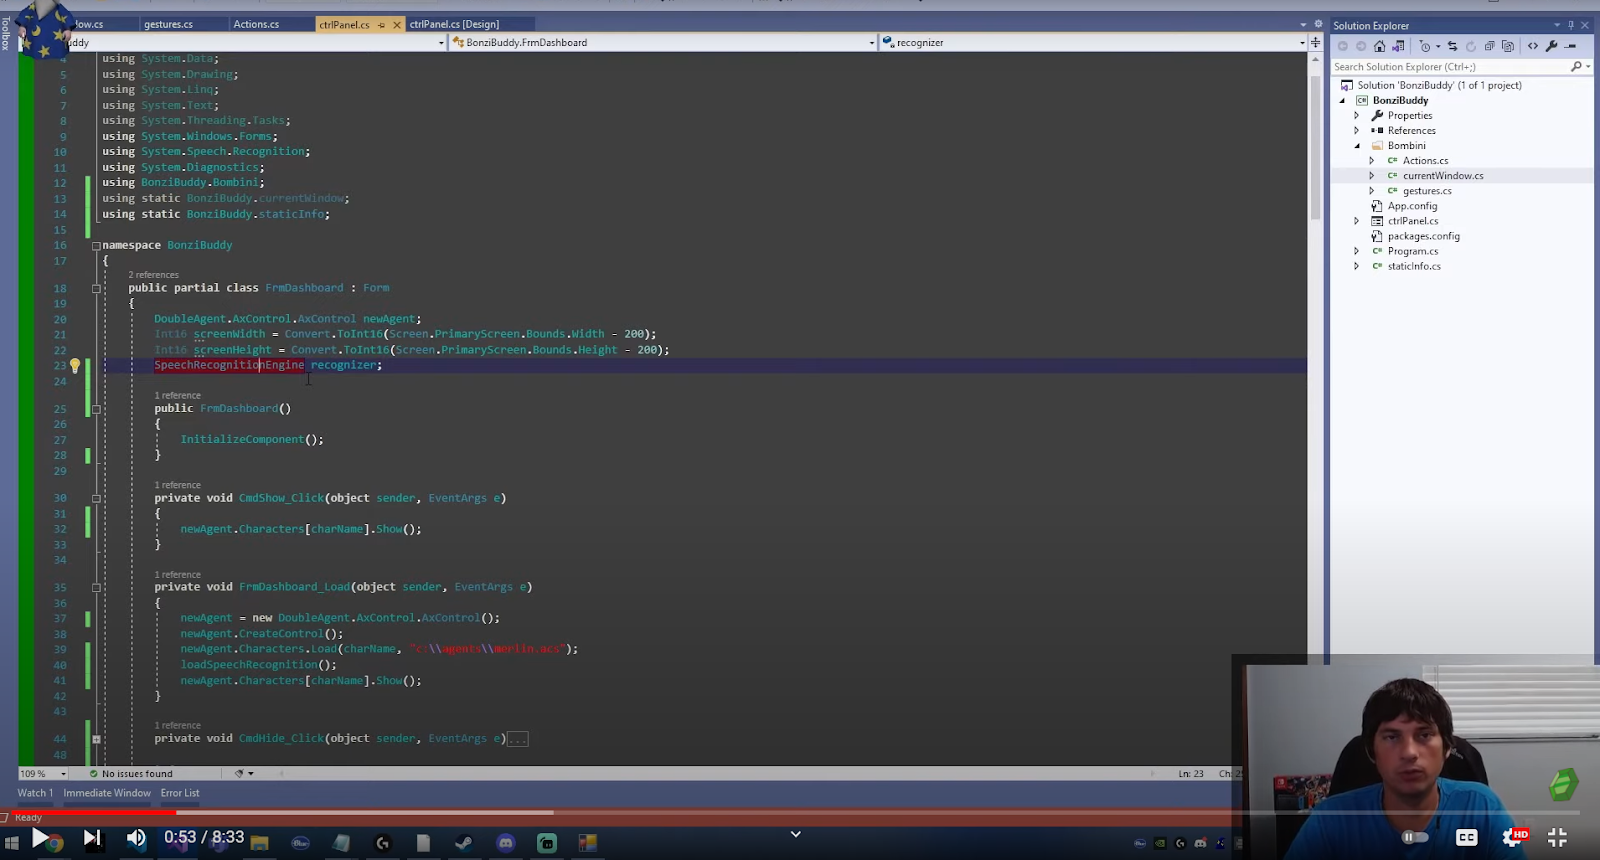Exit fullscreen video mode

[1557, 837]
